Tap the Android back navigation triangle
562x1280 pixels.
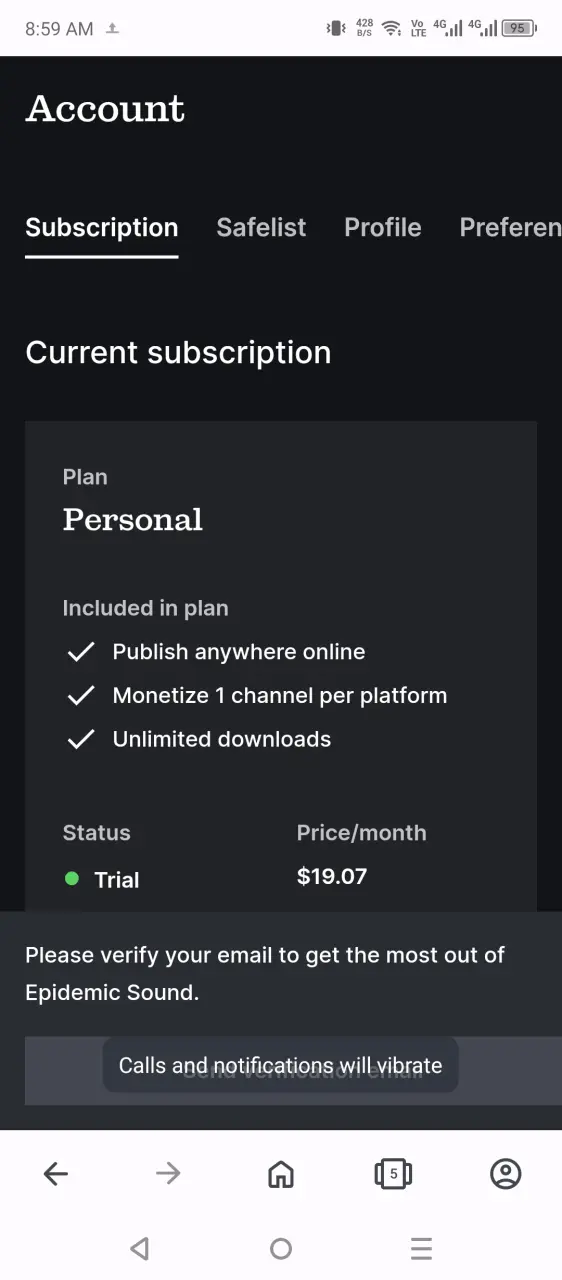point(140,1248)
